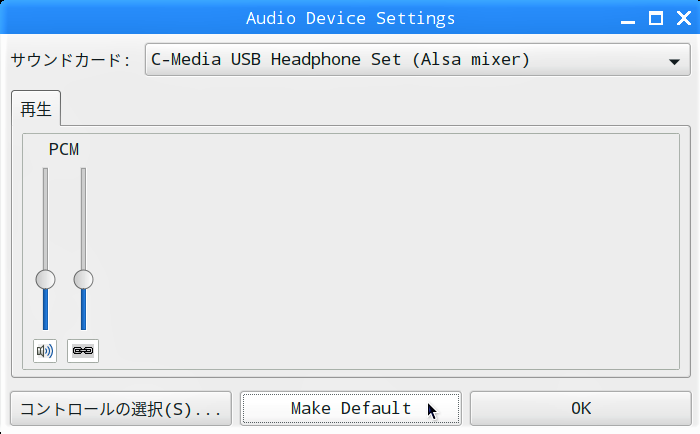Mute the PCM channel with the speaker icon

click(x=45, y=351)
